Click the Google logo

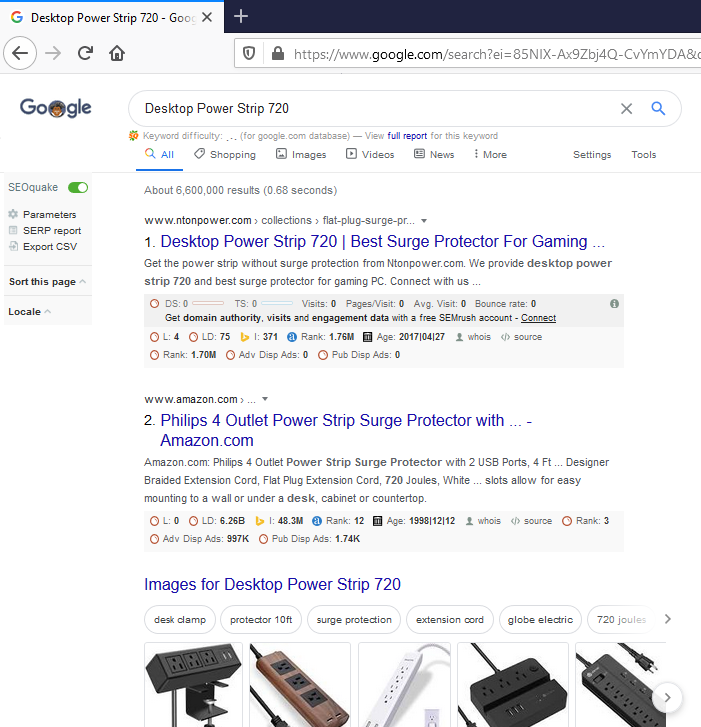coord(56,108)
